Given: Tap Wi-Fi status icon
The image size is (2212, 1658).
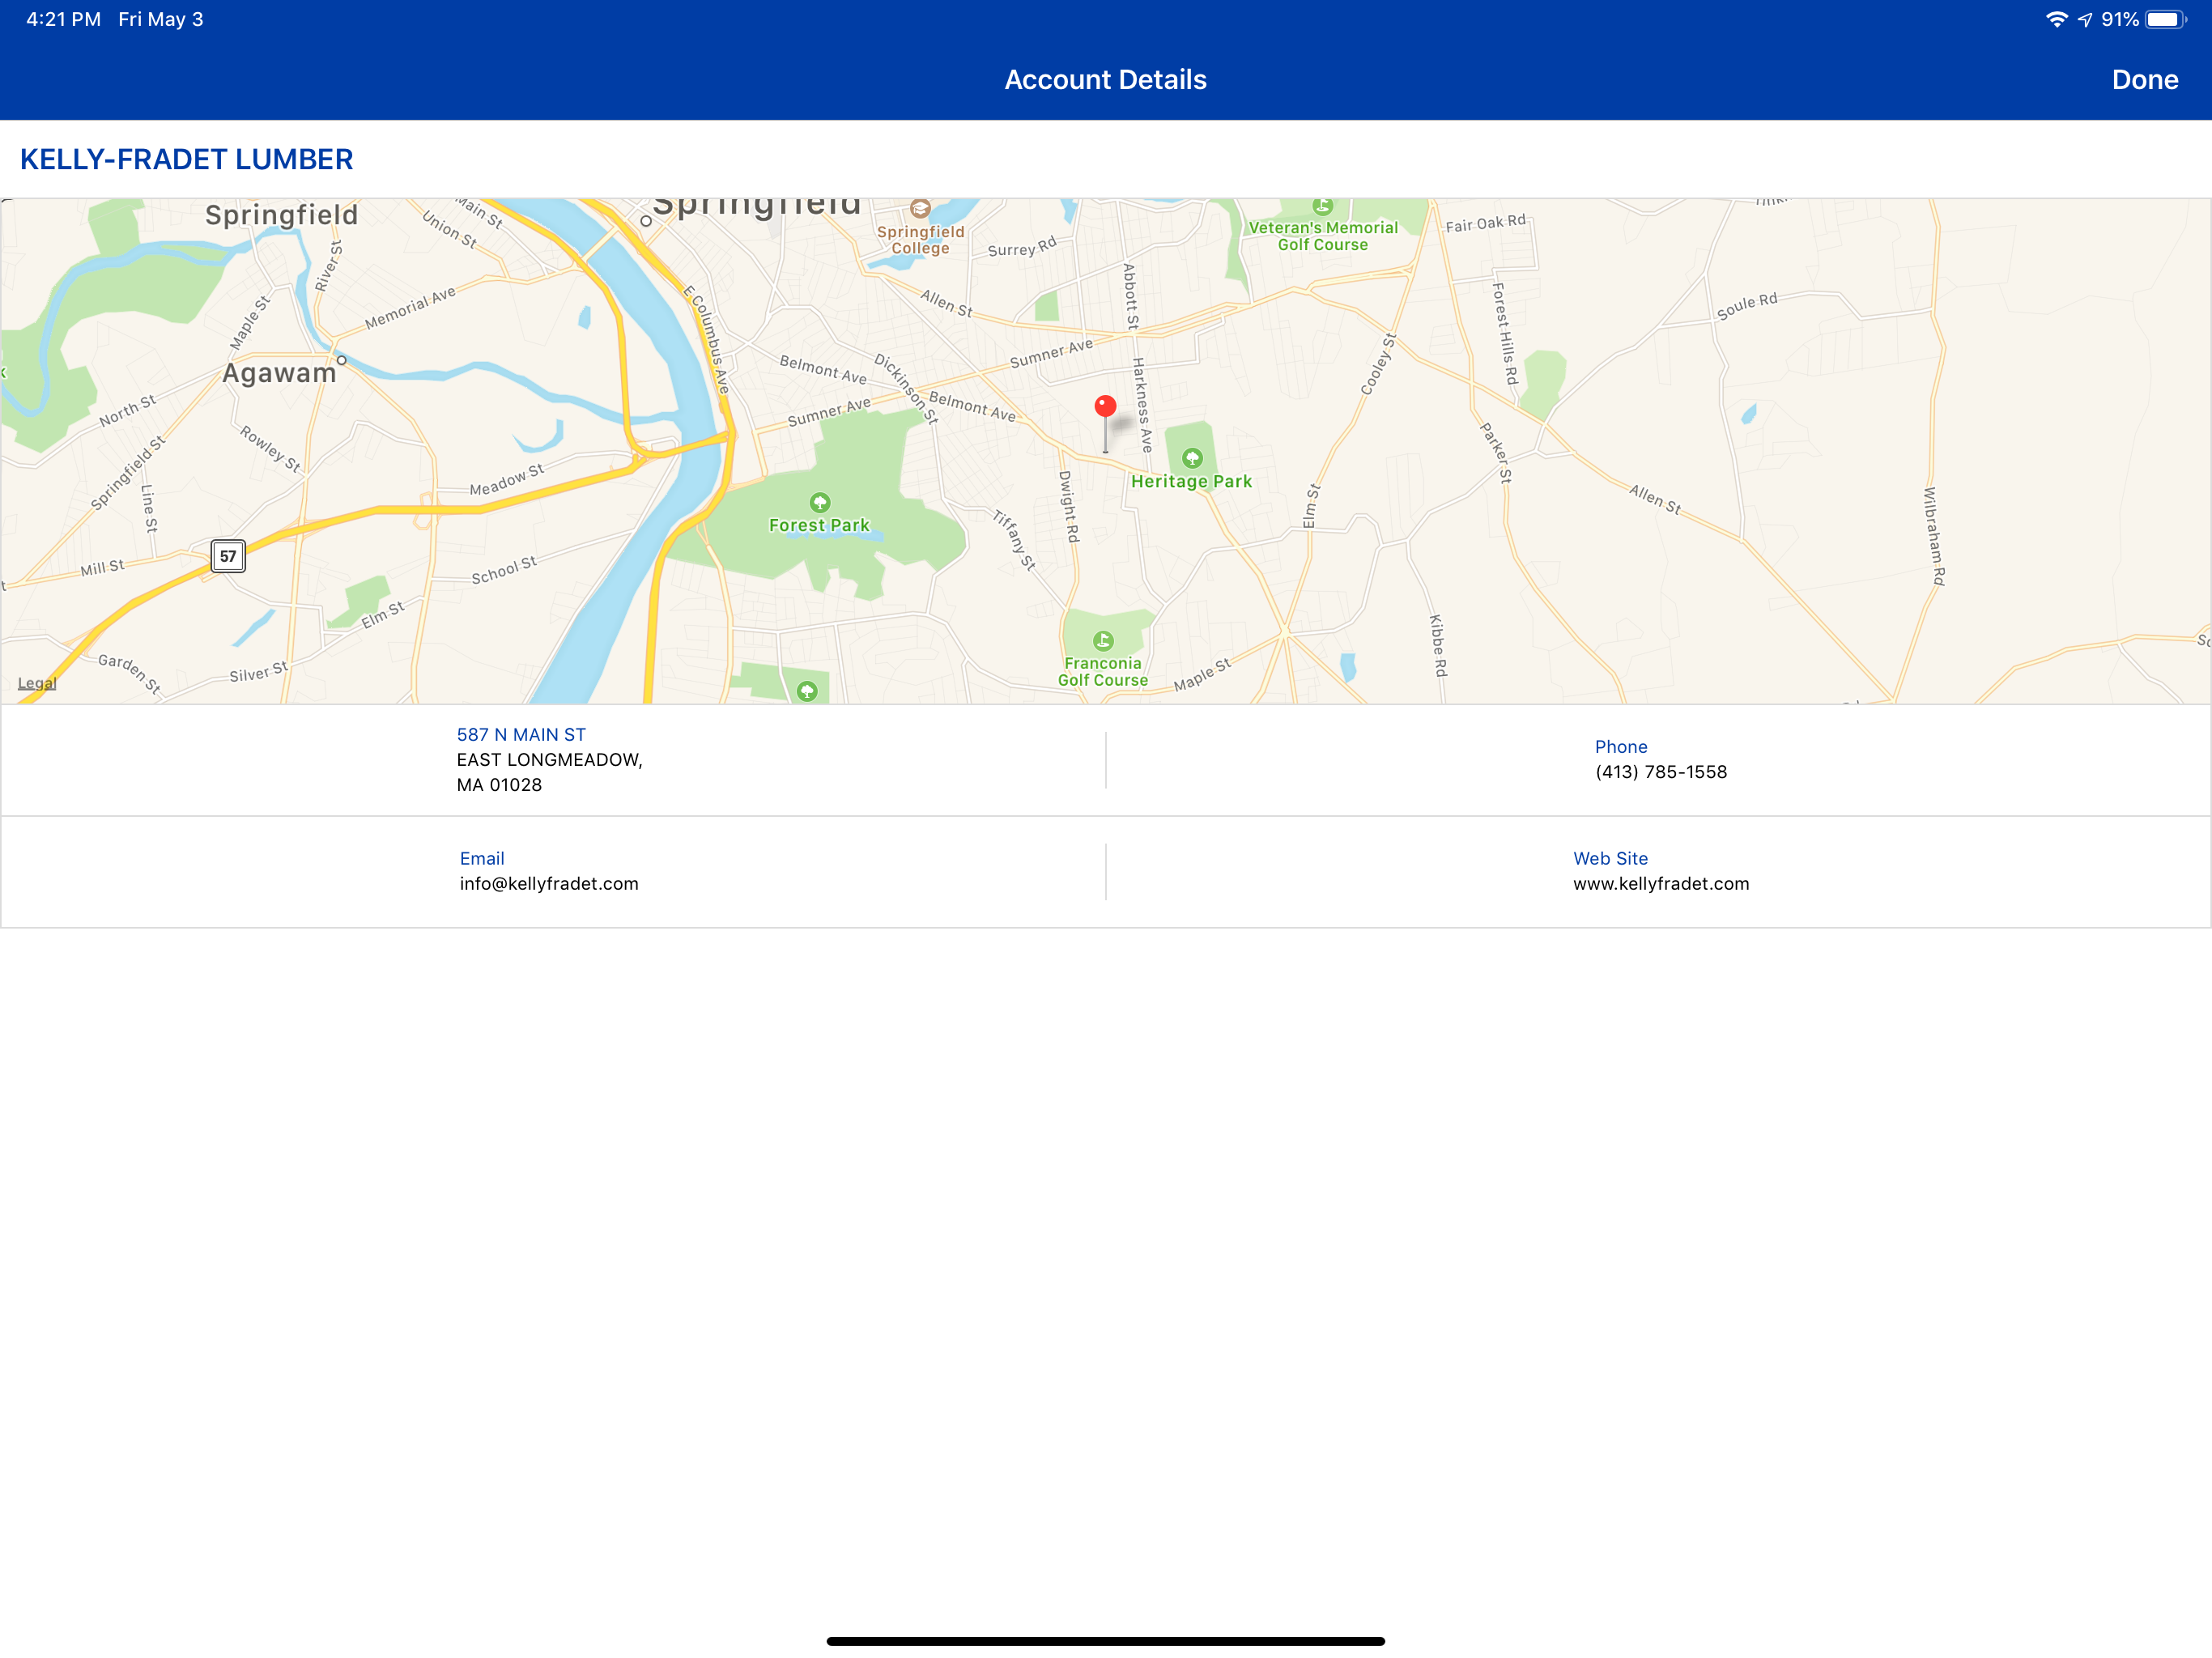Looking at the screenshot, I should 2056,19.
